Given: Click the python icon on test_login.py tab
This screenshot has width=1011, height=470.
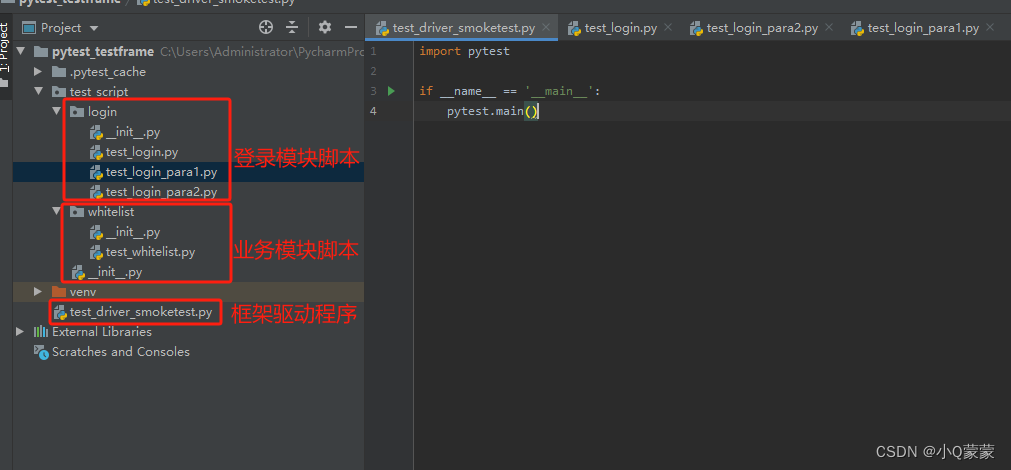Looking at the screenshot, I should tap(574, 28).
